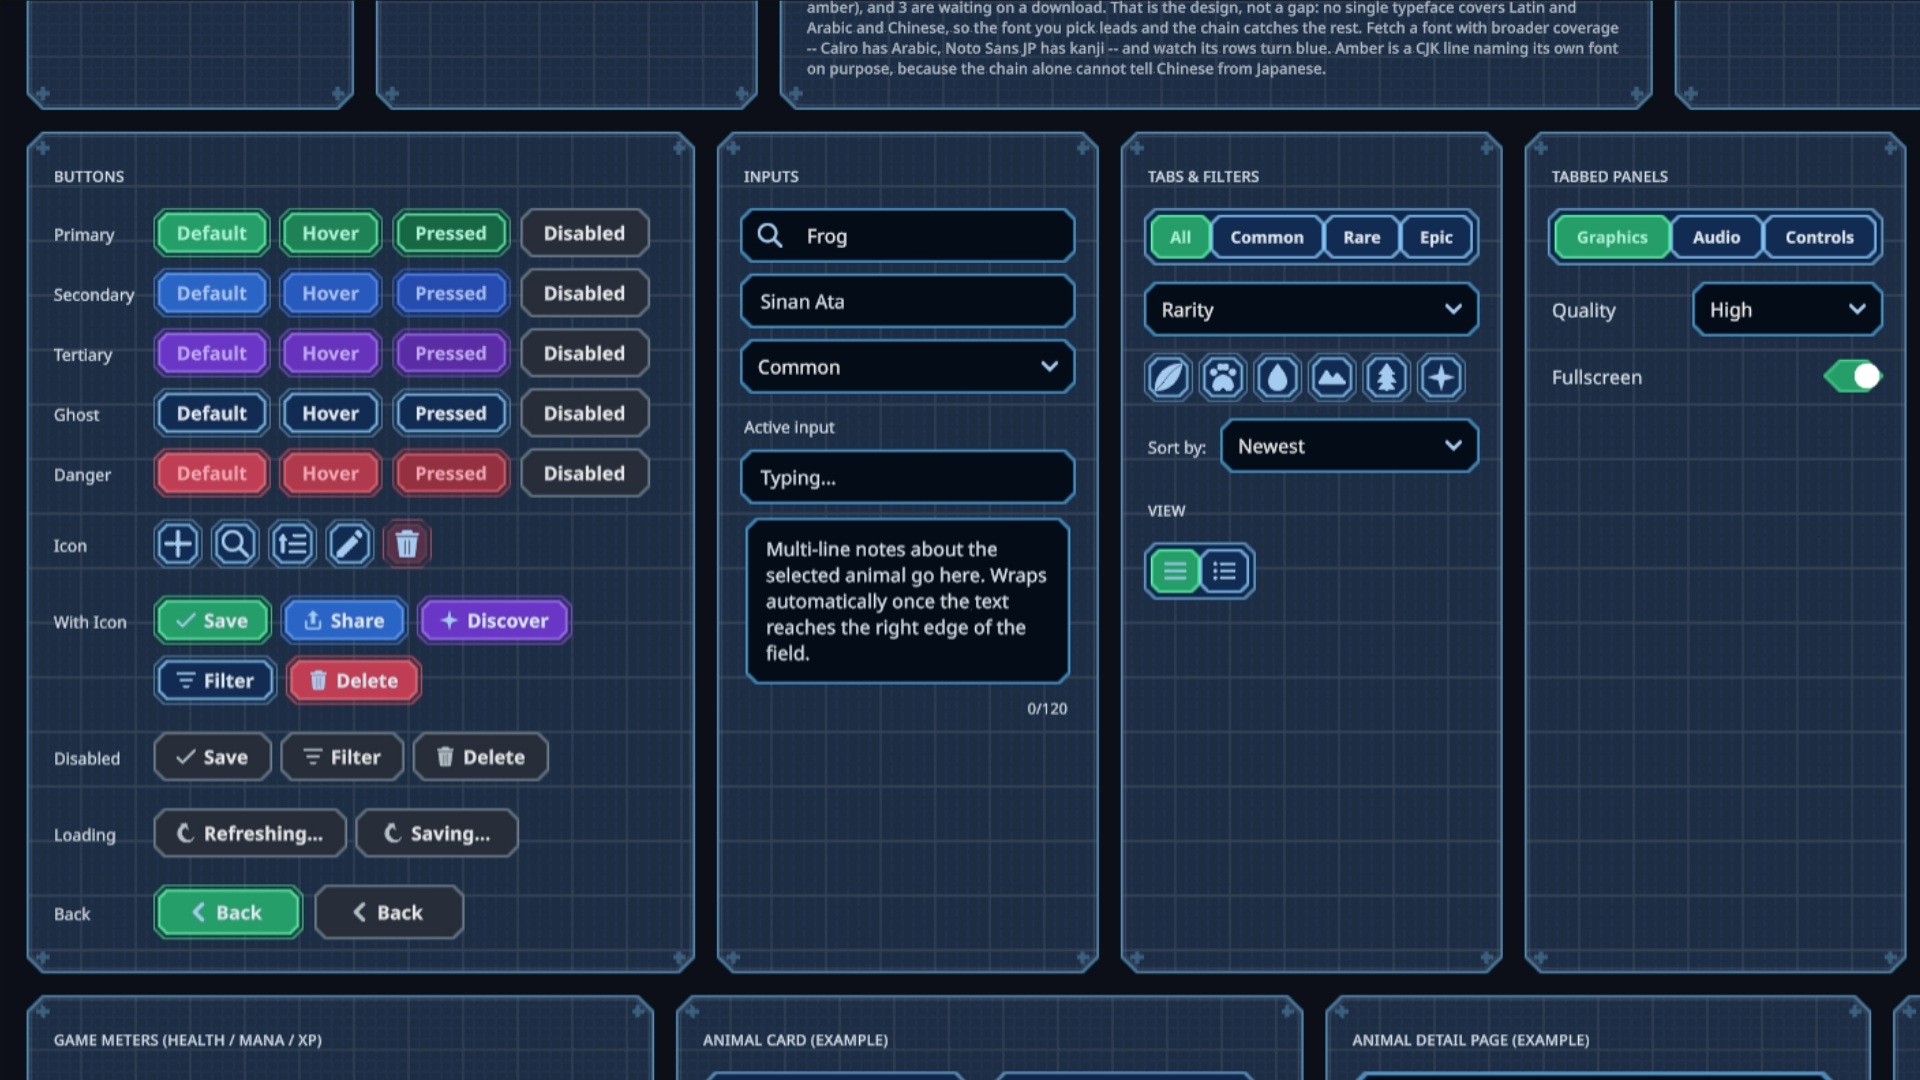Switch to the Audio tab
The width and height of the screenshot is (1920, 1080).
1716,237
